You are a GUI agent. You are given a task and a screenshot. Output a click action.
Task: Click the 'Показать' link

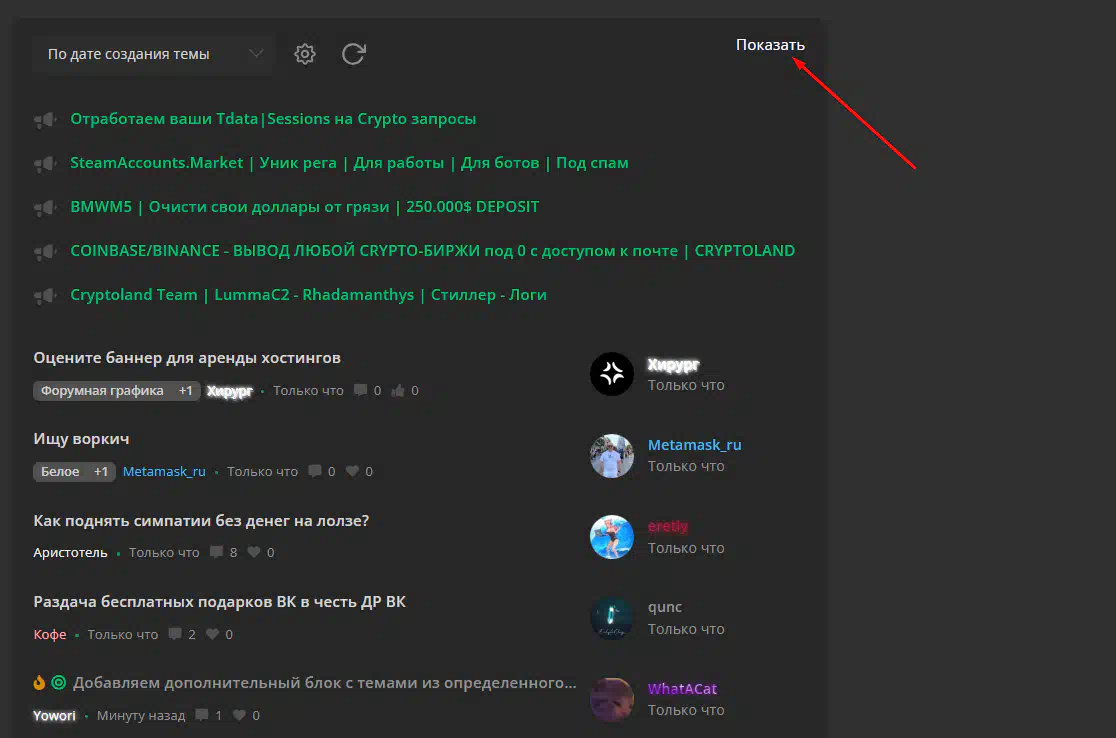click(769, 45)
